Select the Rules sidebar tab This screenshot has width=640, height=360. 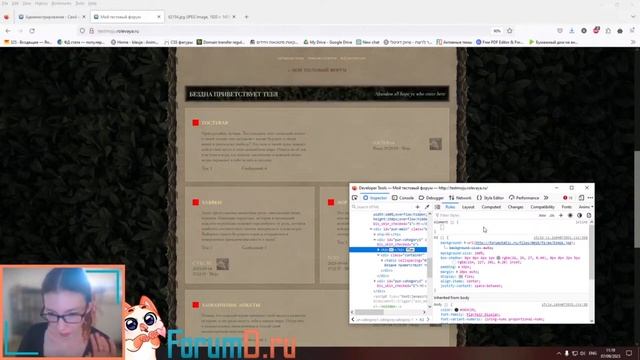pyautogui.click(x=450, y=207)
